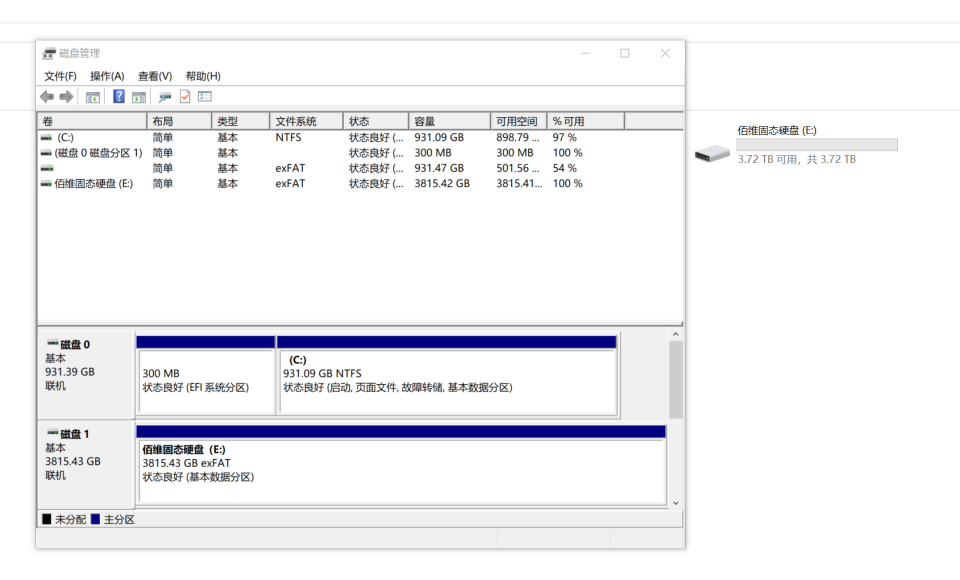Open the 操作(A) menu
Screen dimensions: 960x580
tap(107, 76)
